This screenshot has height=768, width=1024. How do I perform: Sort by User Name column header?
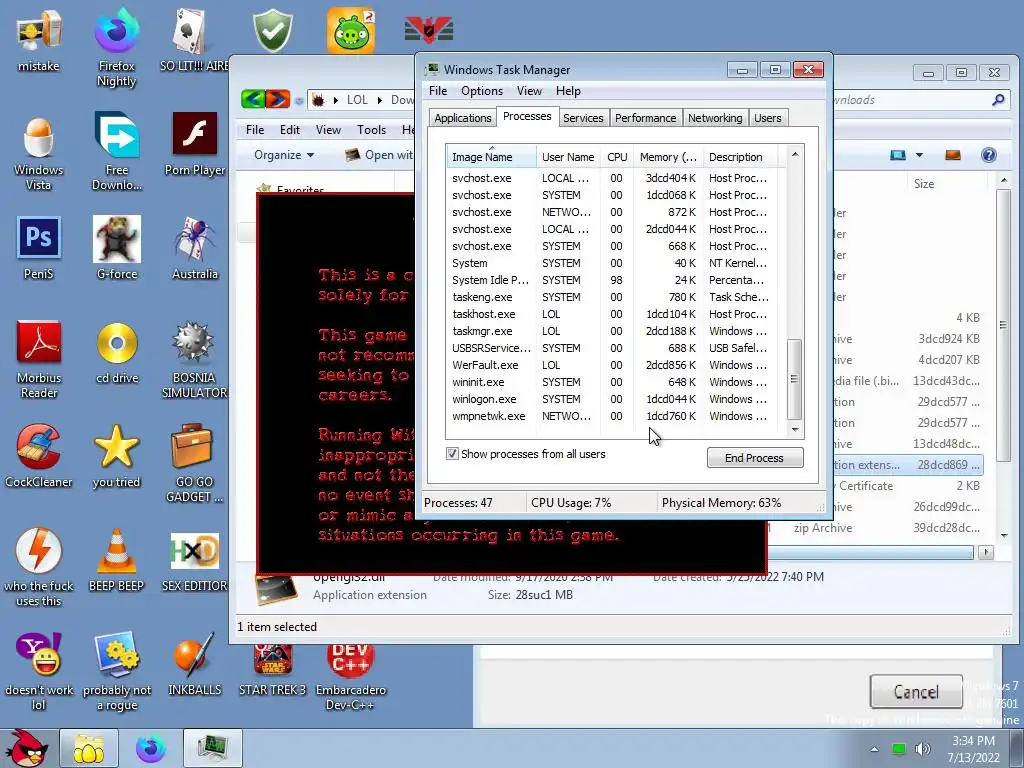coord(568,157)
